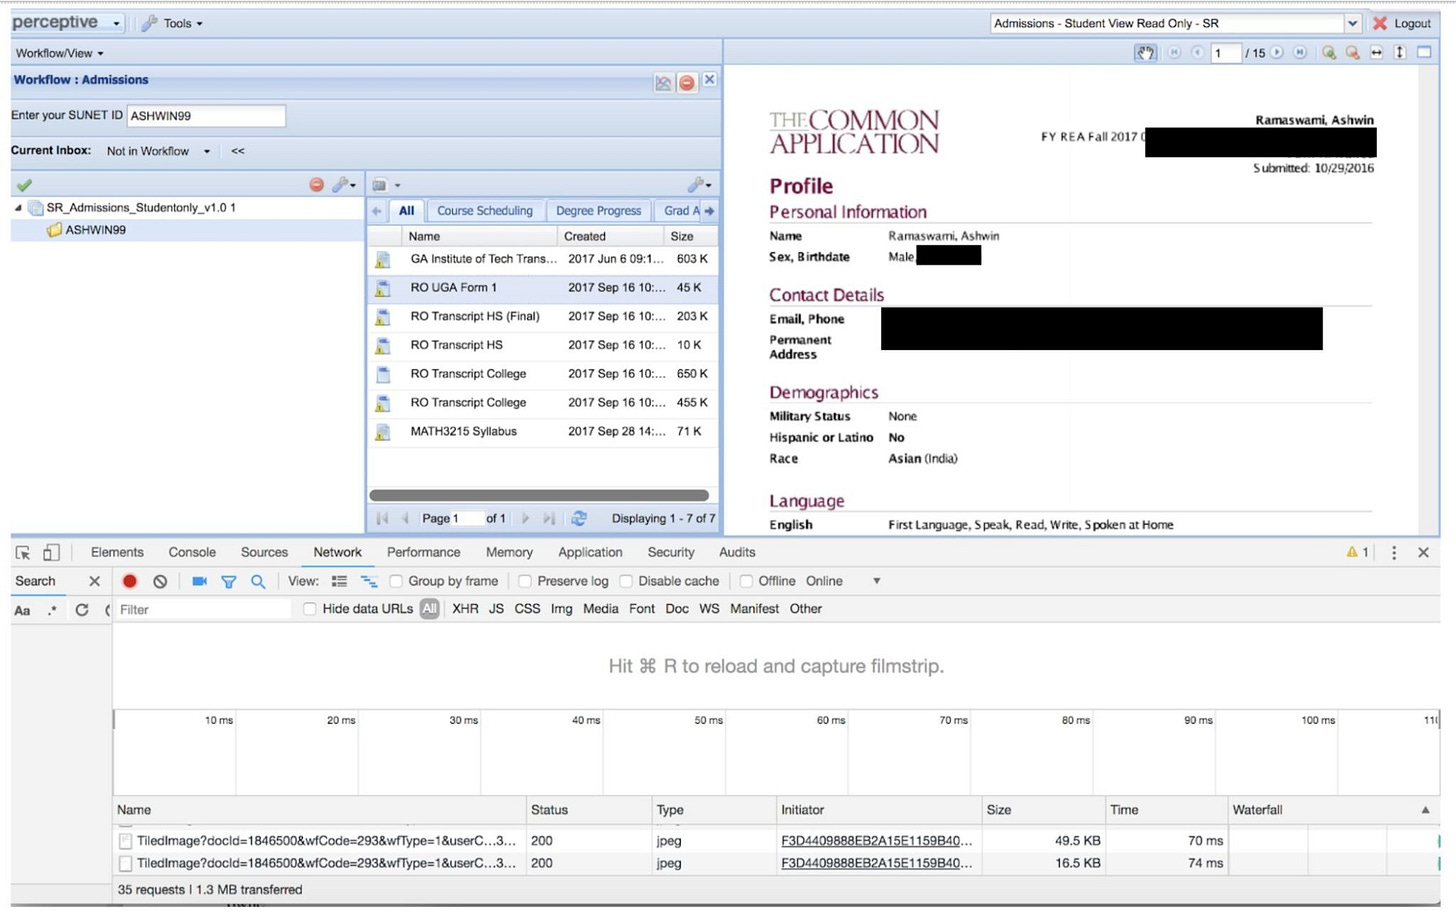This screenshot has width=1456, height=922.
Task: Fit the document to width
Action: pos(1377,53)
